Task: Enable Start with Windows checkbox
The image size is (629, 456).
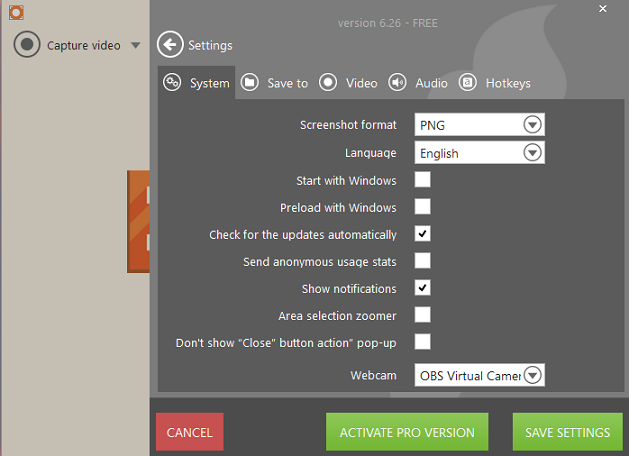Action: pos(422,180)
